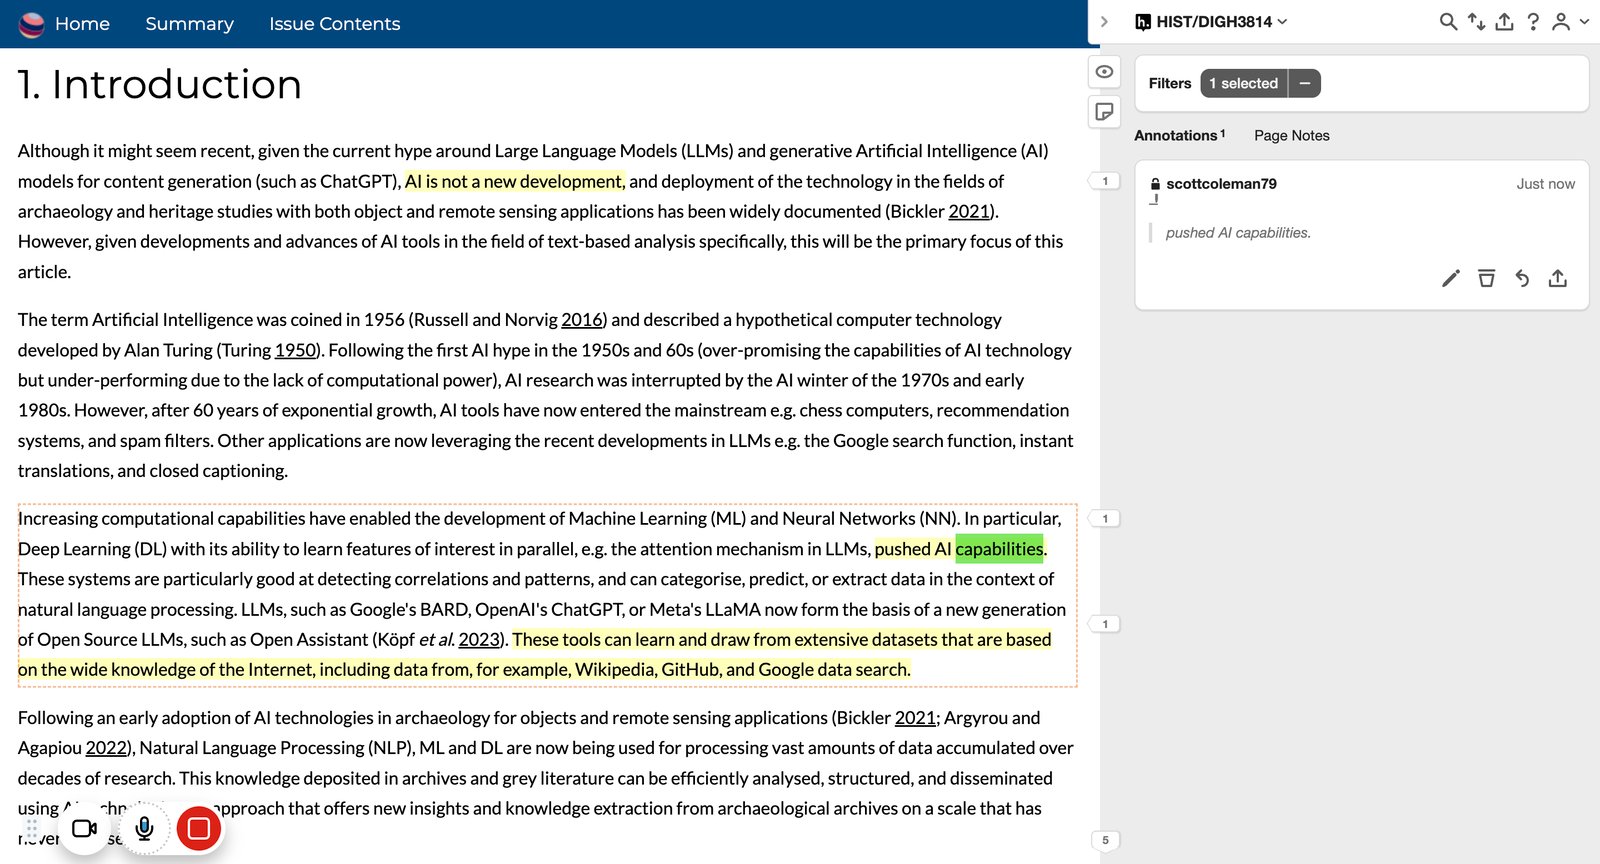Open scottcoleman79's user name on the annotation
1600x864 pixels.
click(1221, 184)
